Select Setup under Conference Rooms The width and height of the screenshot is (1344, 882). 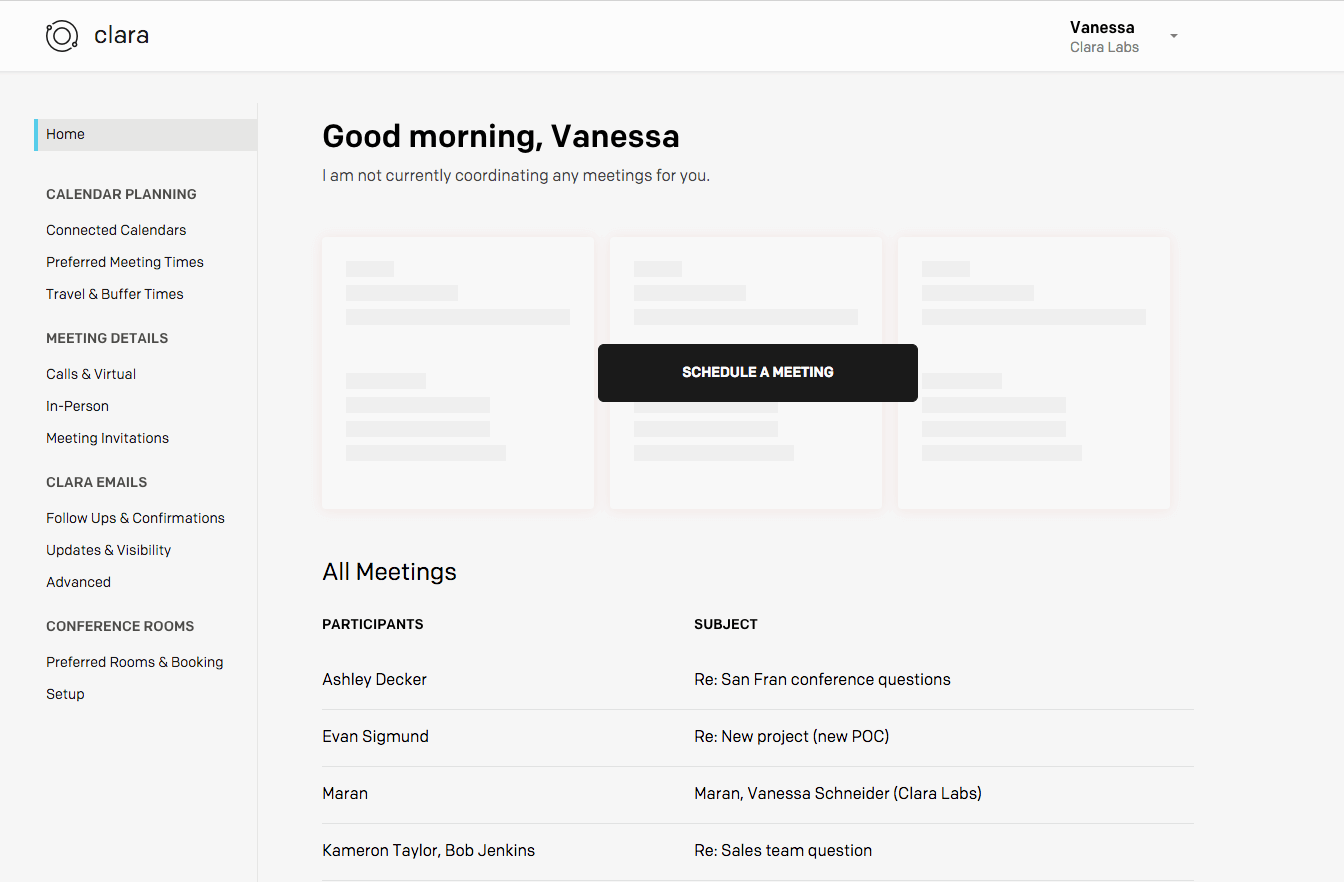(x=65, y=694)
